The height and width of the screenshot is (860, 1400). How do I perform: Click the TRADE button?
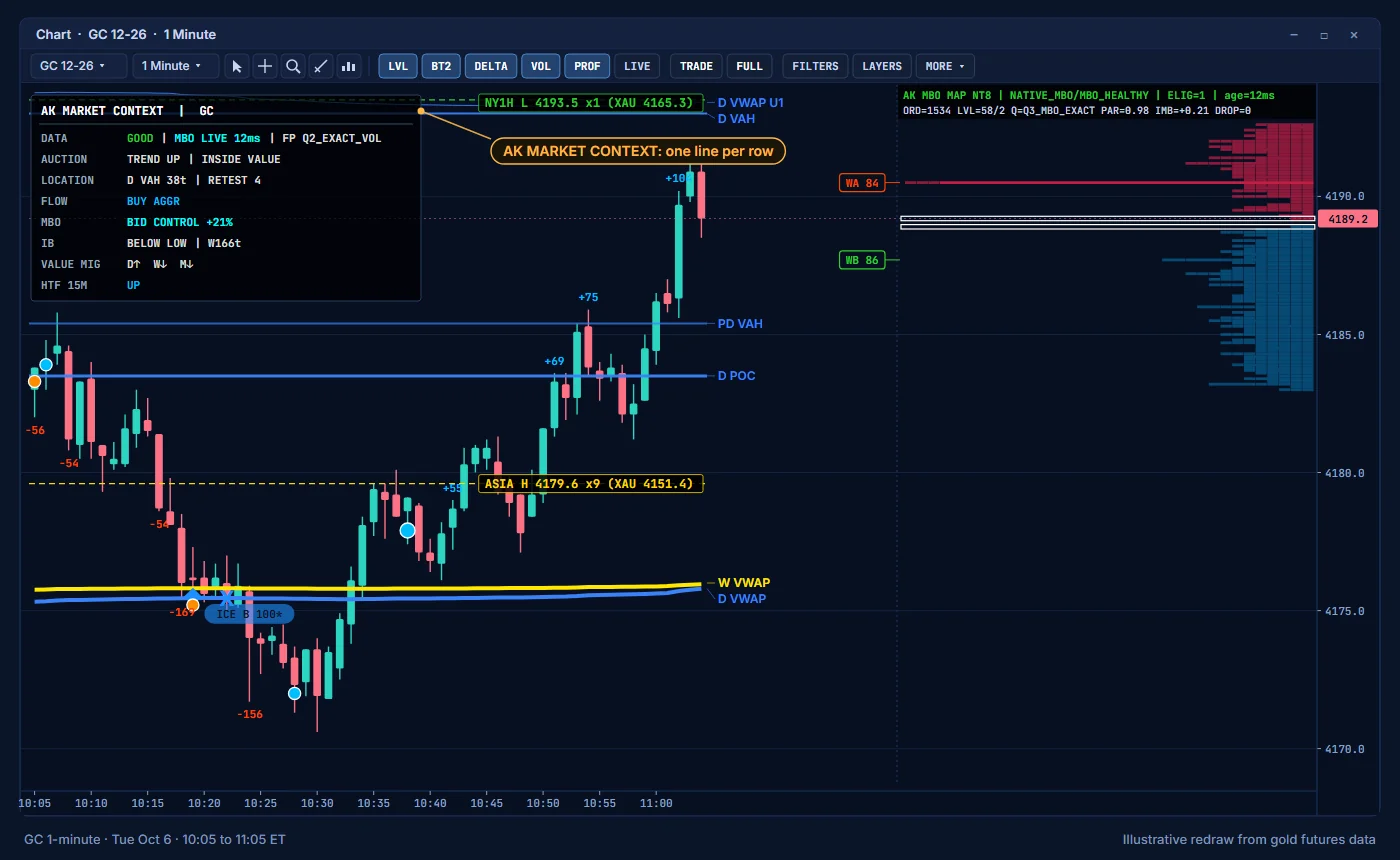pos(696,66)
